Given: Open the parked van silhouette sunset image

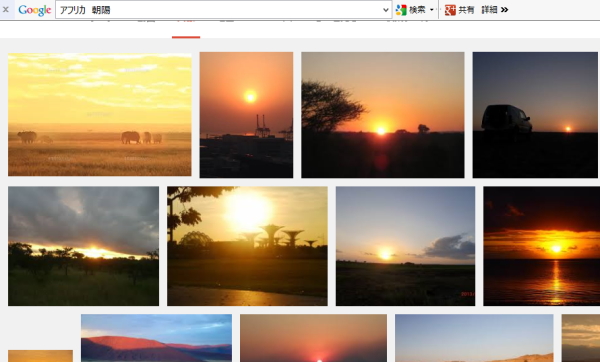Looking at the screenshot, I should [535, 115].
